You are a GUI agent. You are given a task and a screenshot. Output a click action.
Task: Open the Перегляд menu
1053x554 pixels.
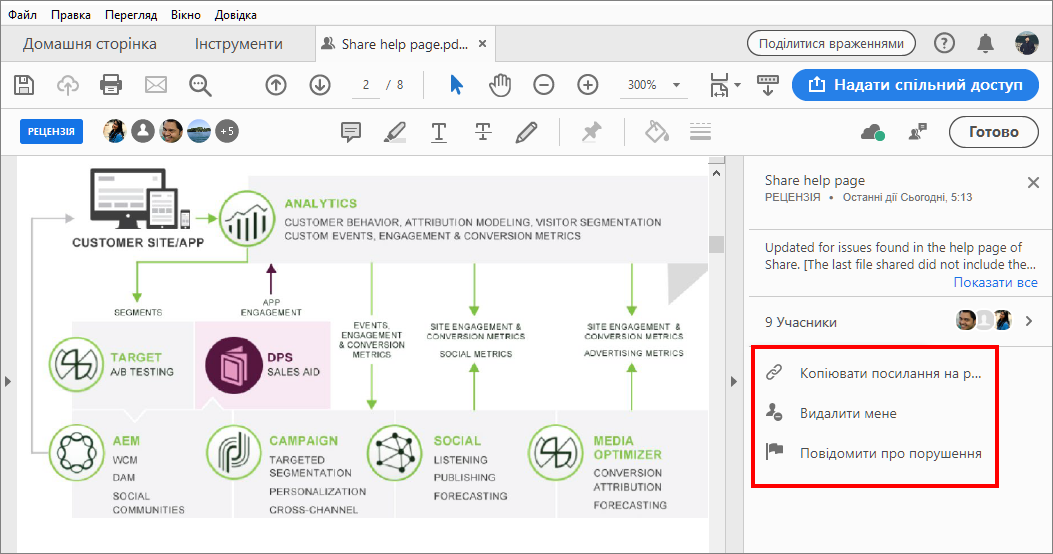coord(131,14)
